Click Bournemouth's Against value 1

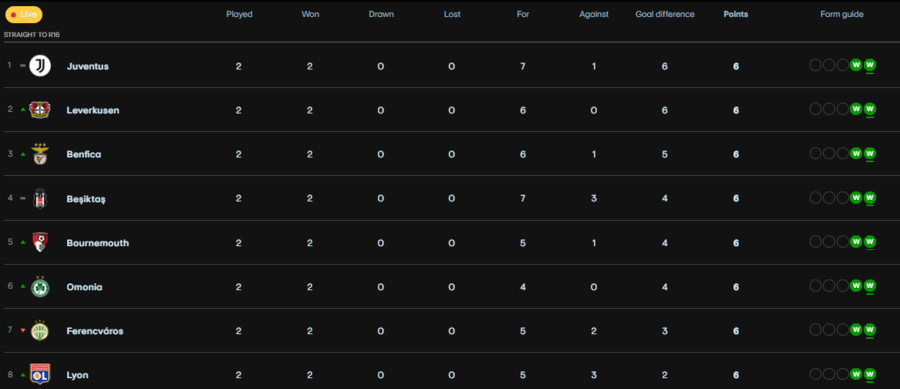coord(593,243)
